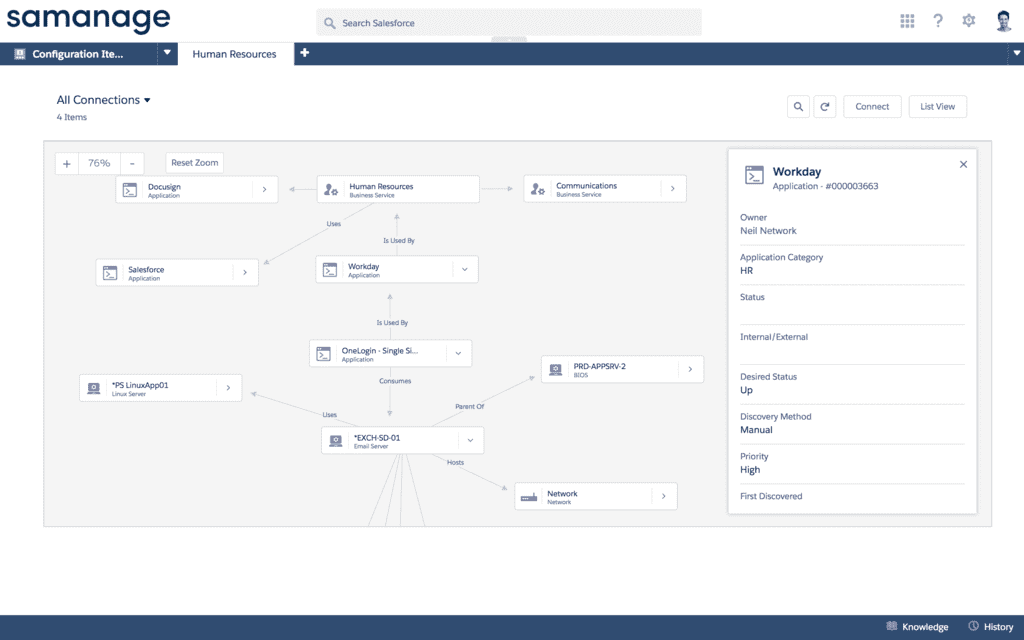Open the Configuration Items navigation dropdown arrow
Image resolution: width=1024 pixels, height=640 pixels.
167,53
